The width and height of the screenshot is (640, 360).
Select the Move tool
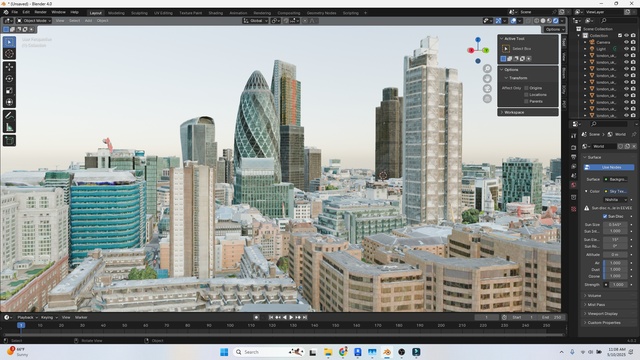tap(9, 67)
